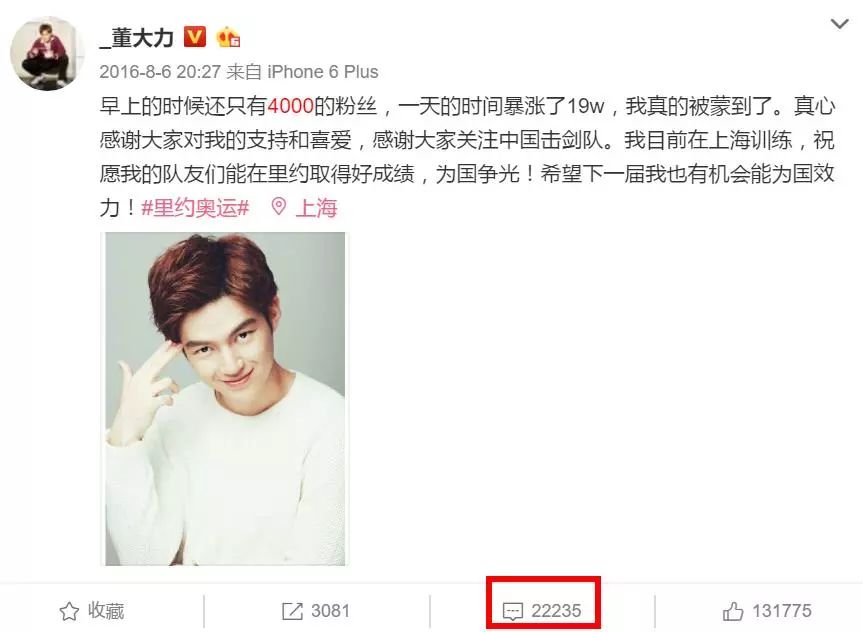863x632 pixels.
Task: Click the star favorite icon
Action: pyautogui.click(x=69, y=611)
